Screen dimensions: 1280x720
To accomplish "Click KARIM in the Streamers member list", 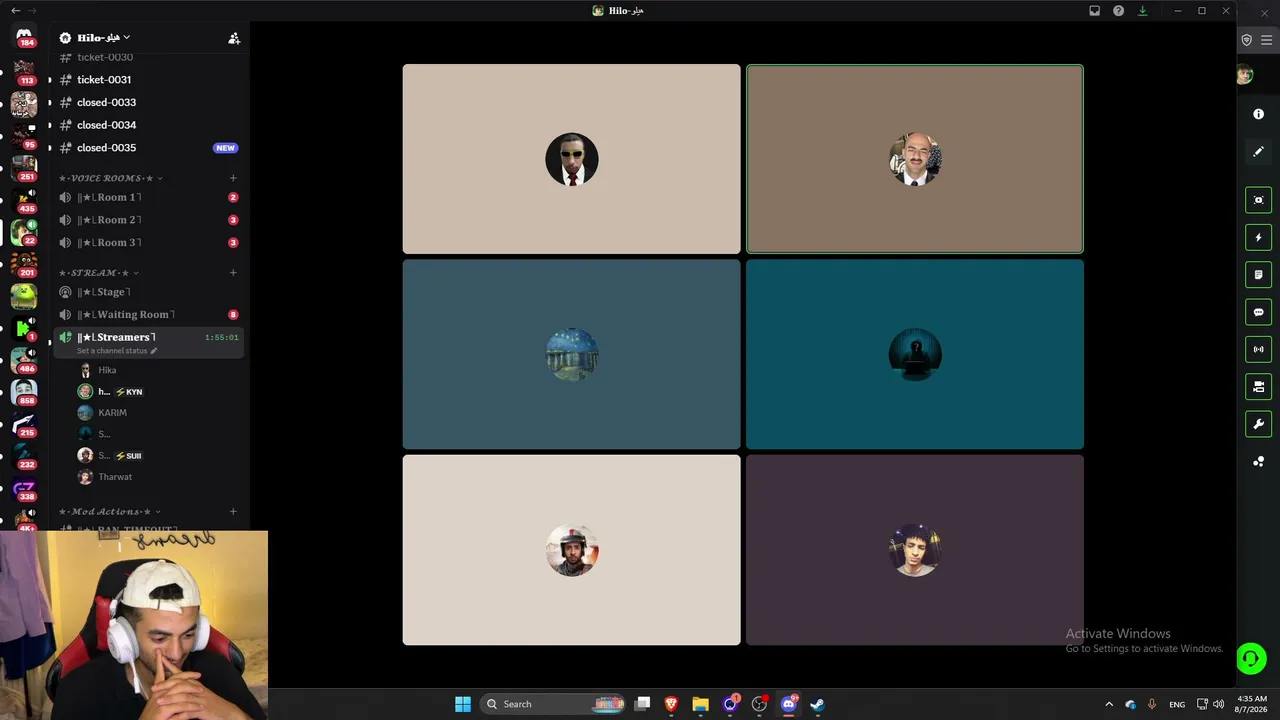I will 112,413.
